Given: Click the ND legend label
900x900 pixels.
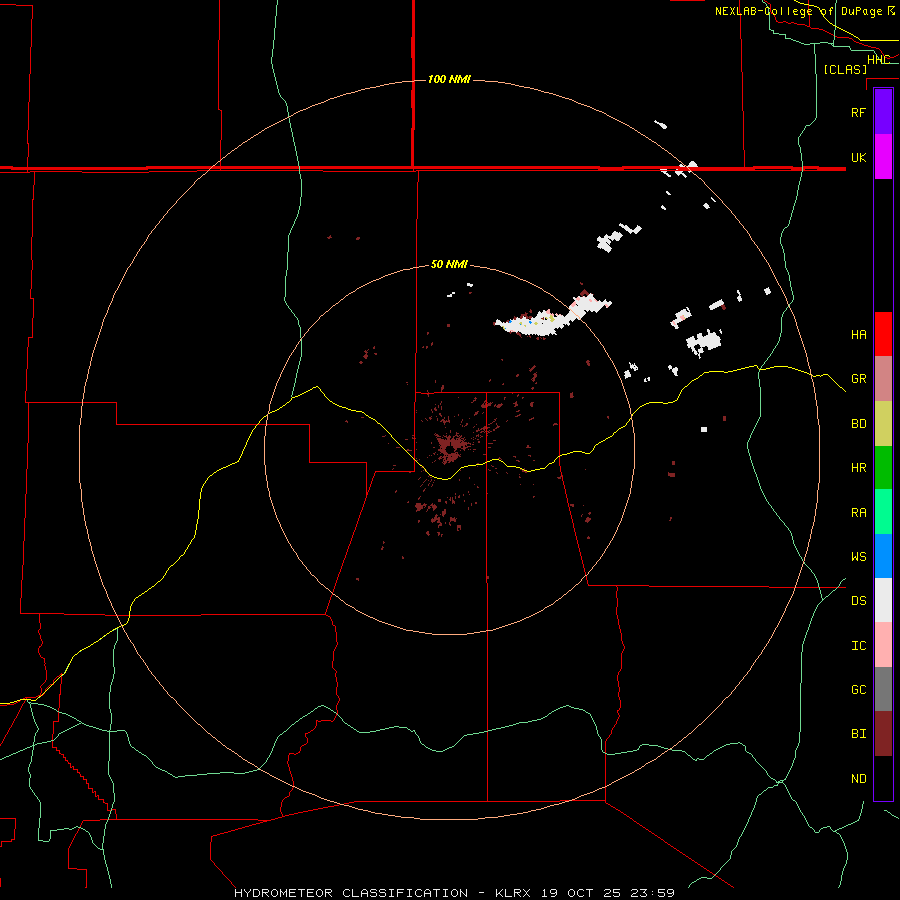Looking at the screenshot, I should click(x=858, y=779).
